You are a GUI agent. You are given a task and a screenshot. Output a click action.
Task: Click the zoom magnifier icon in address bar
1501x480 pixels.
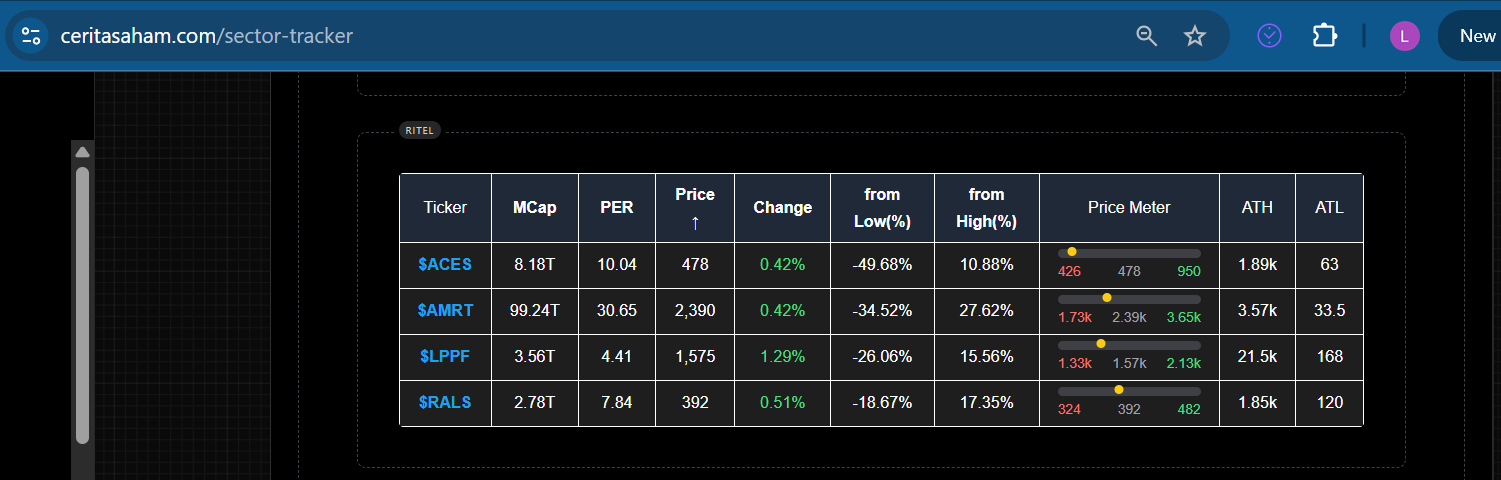click(1147, 36)
